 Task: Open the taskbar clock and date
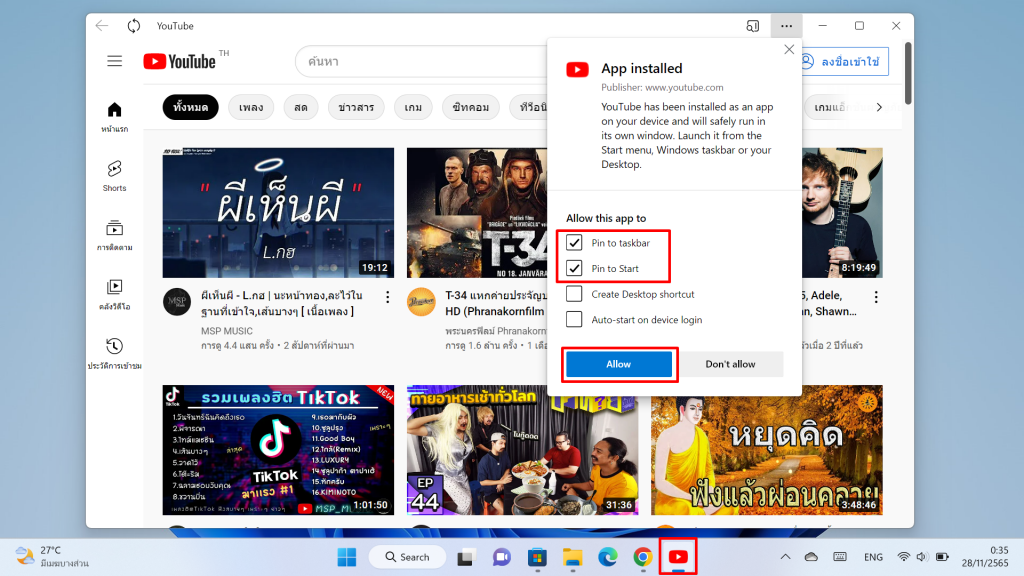[x=985, y=556]
